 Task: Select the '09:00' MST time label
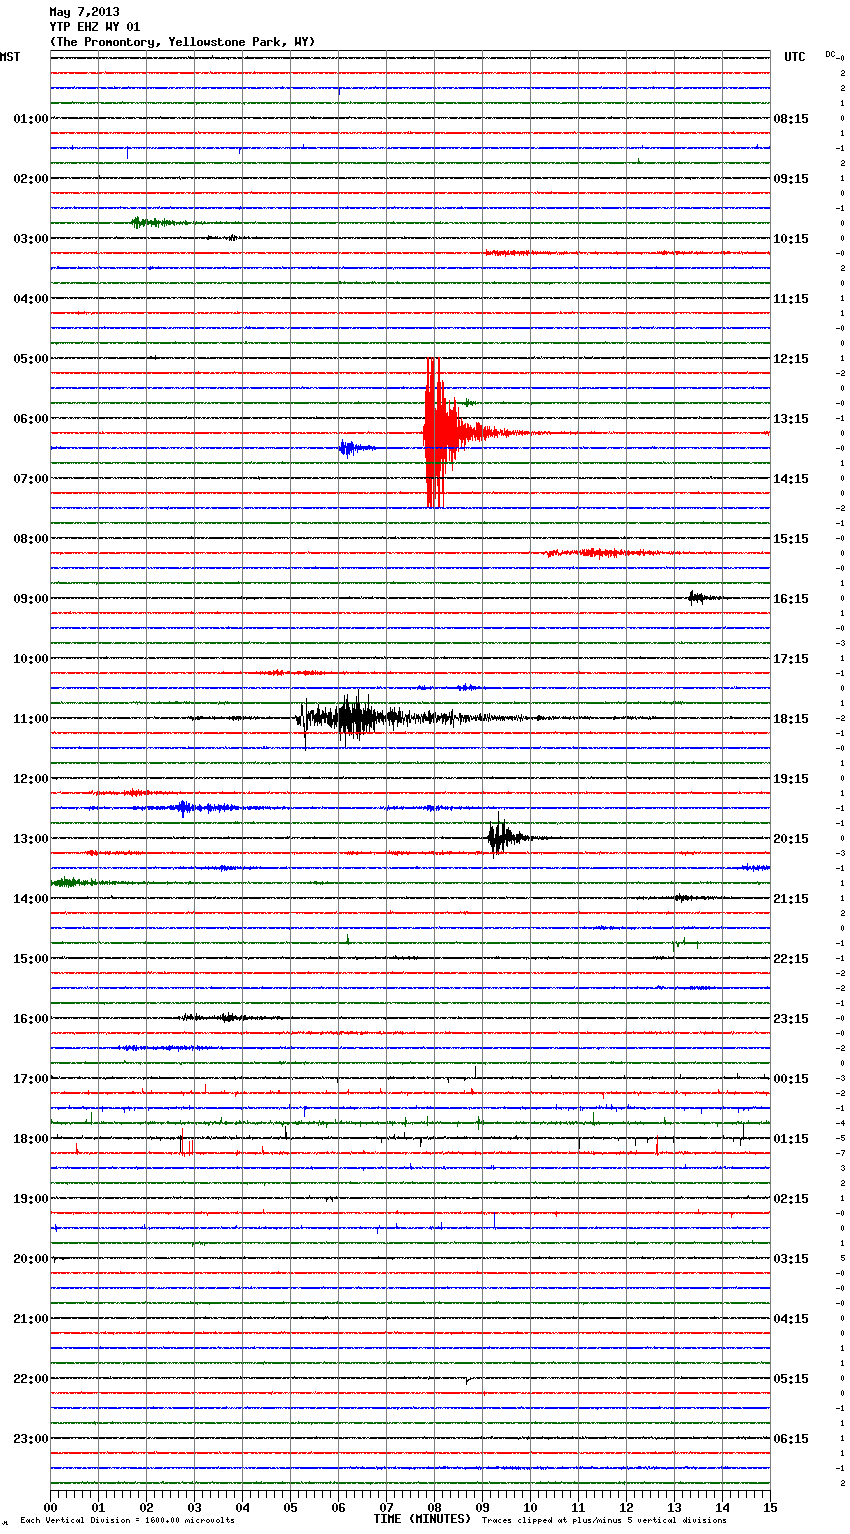(x=30, y=599)
